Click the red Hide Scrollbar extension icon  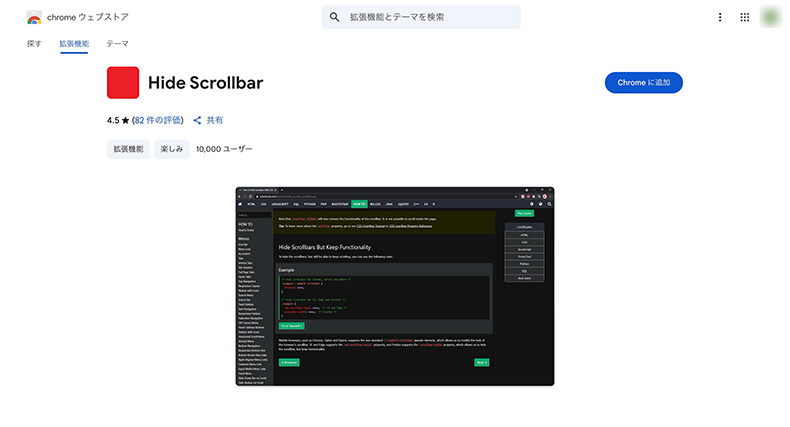point(123,83)
